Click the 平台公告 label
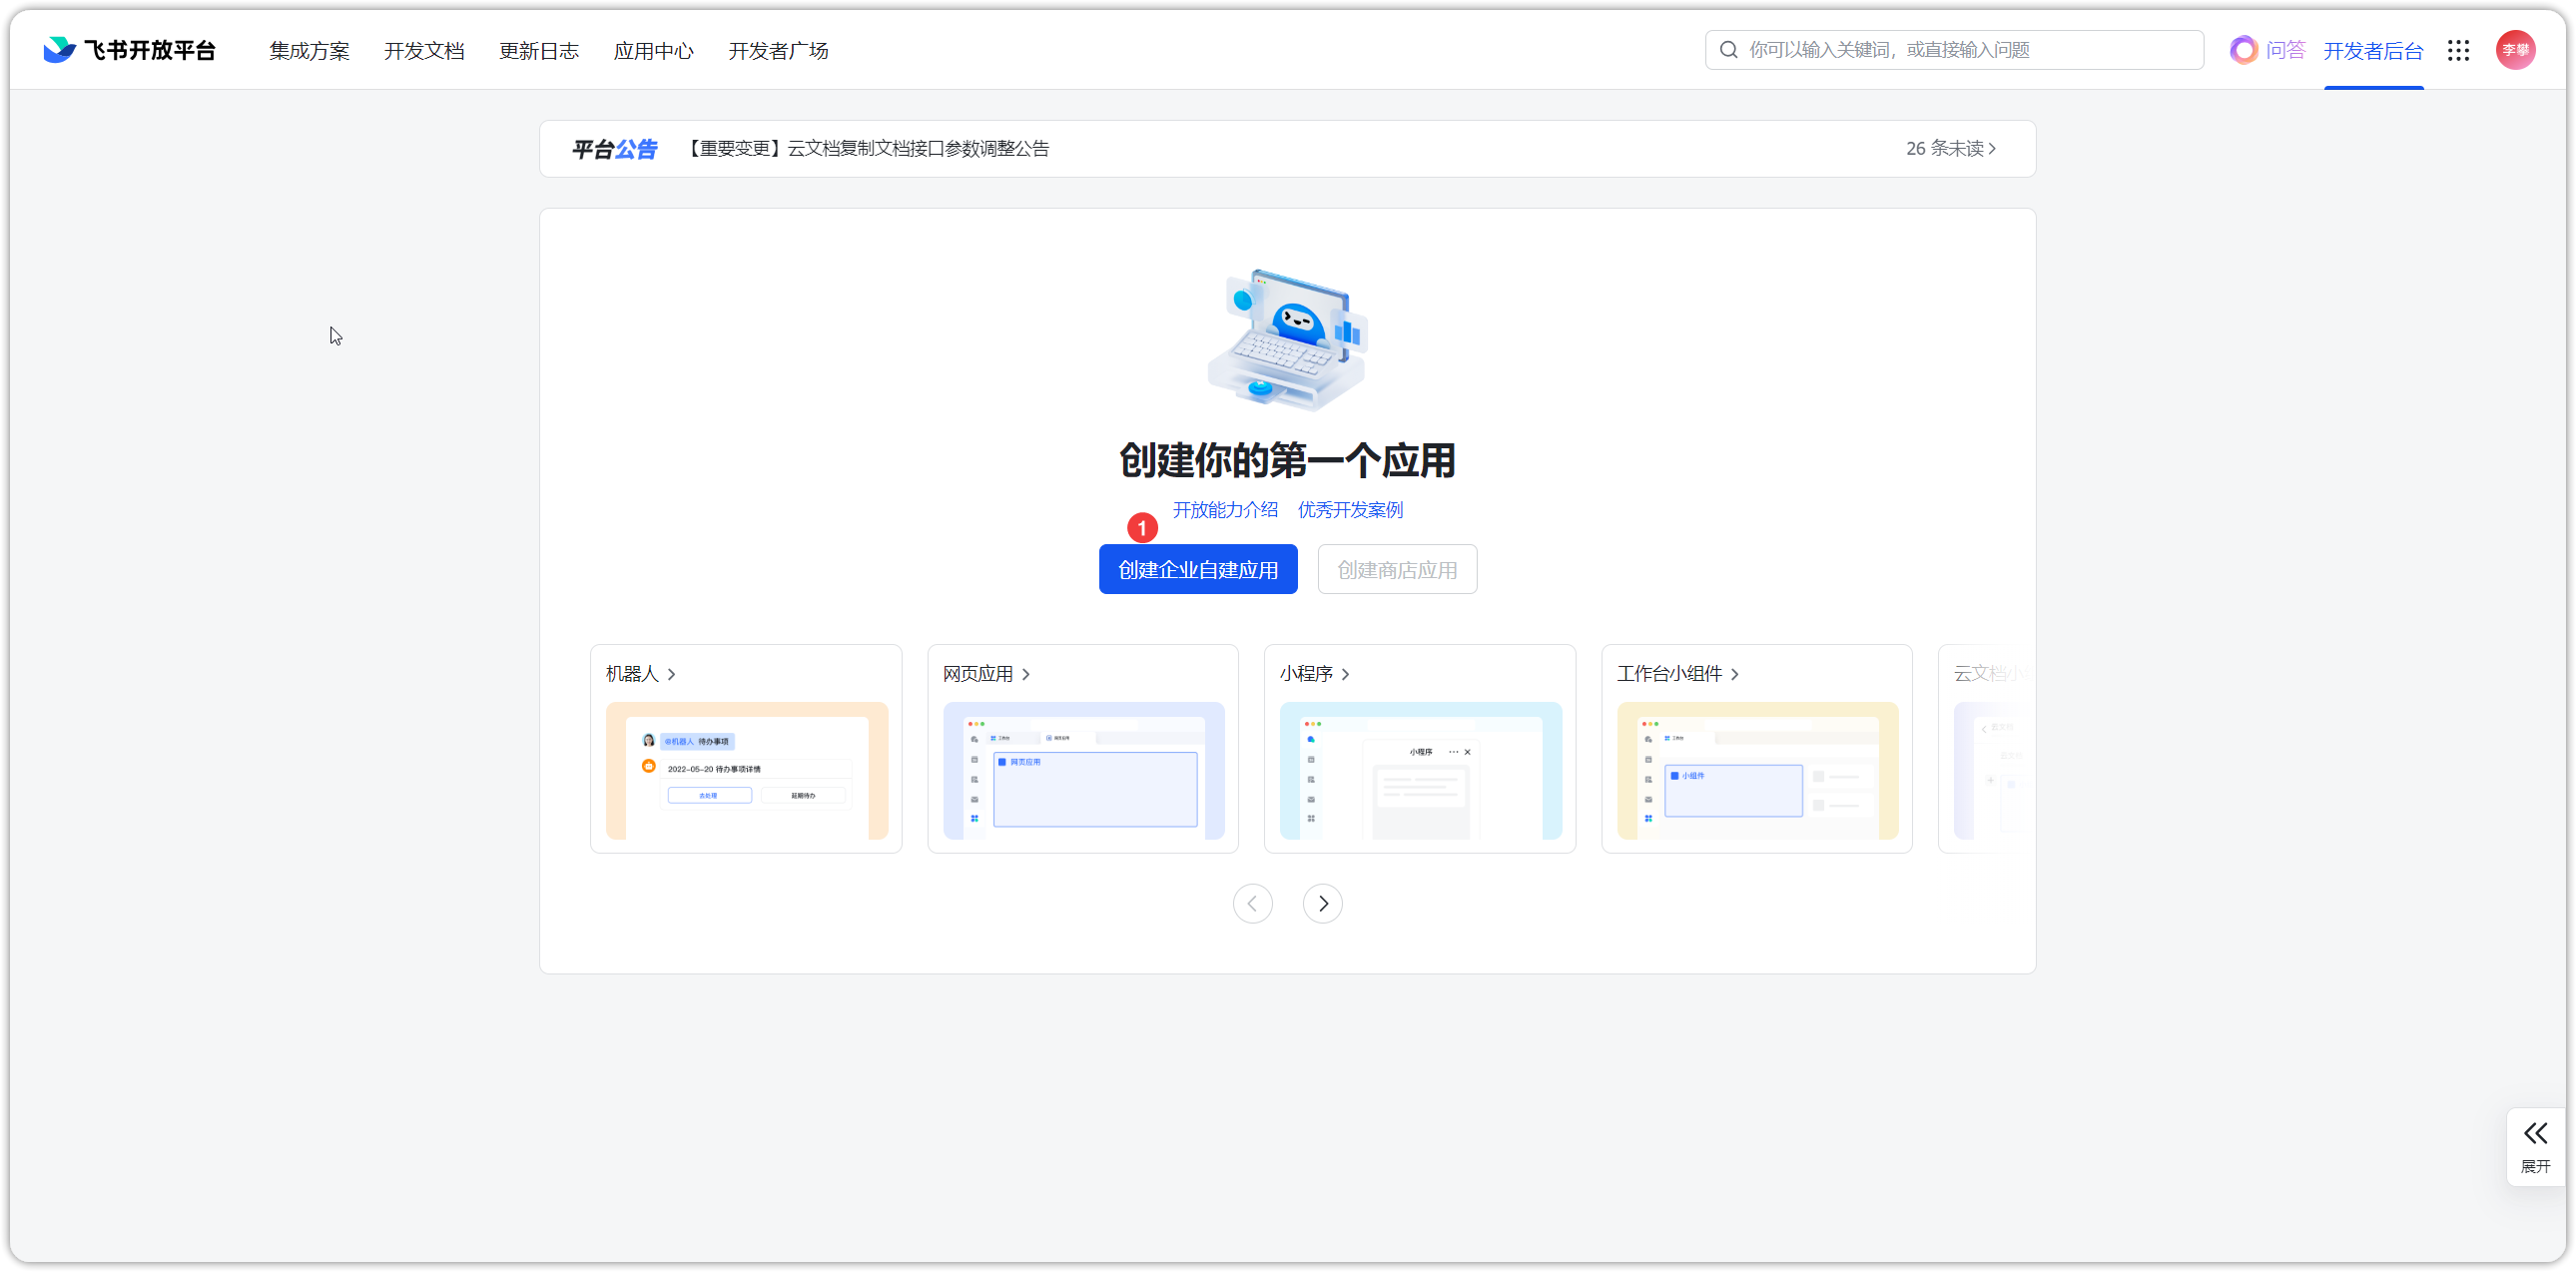This screenshot has width=2576, height=1272. pos(615,149)
